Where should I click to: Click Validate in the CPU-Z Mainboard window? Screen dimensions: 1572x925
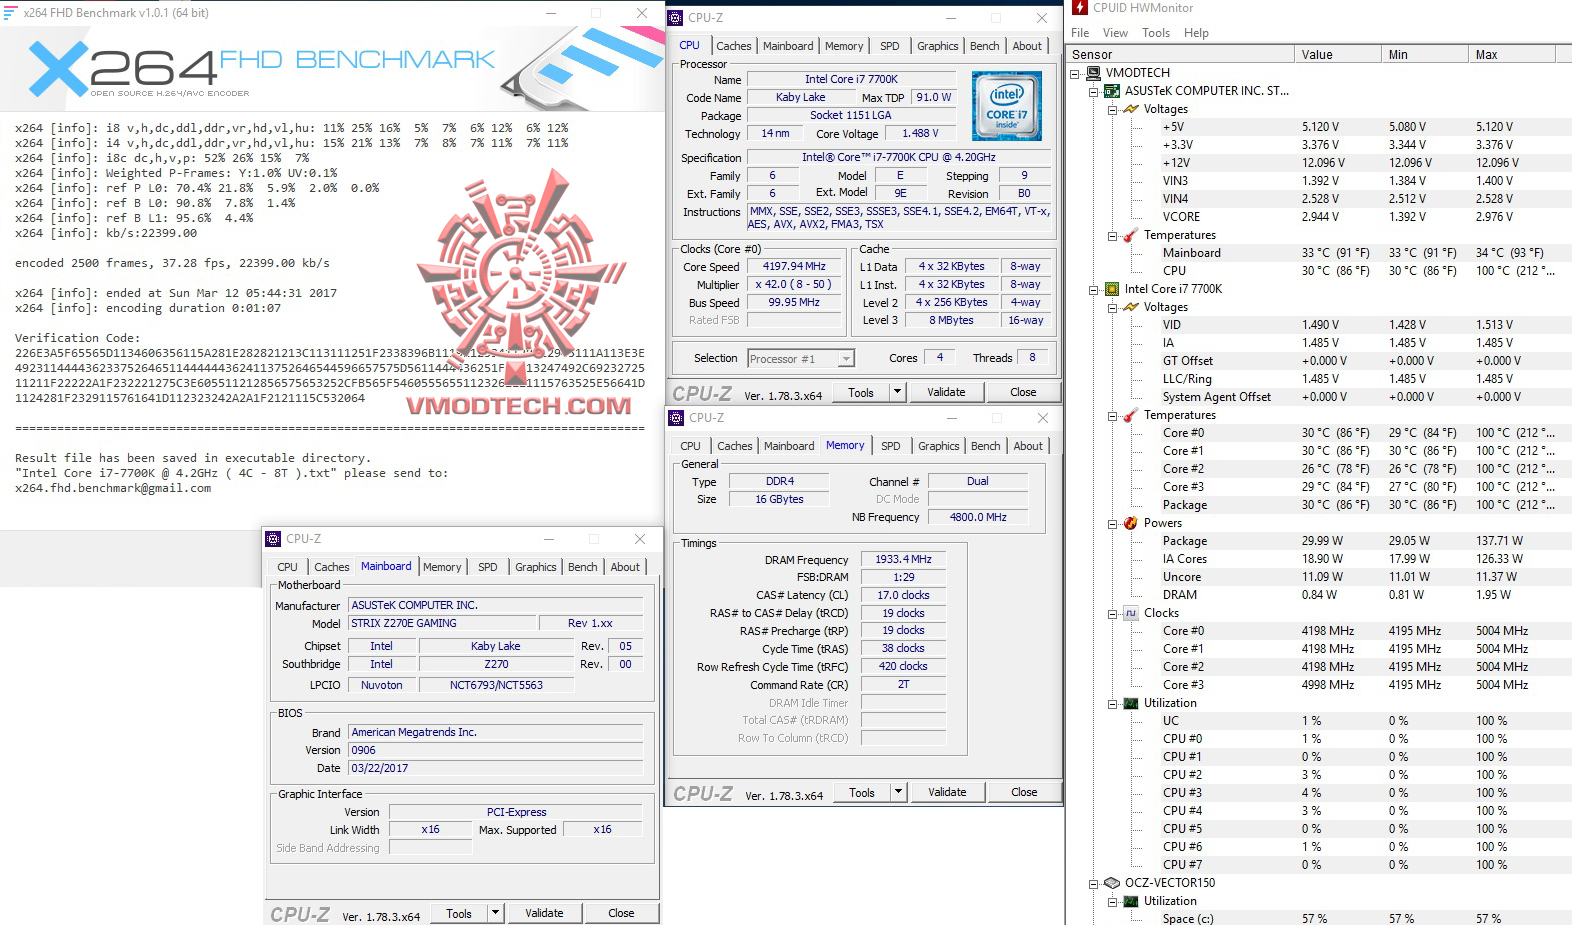pos(544,913)
